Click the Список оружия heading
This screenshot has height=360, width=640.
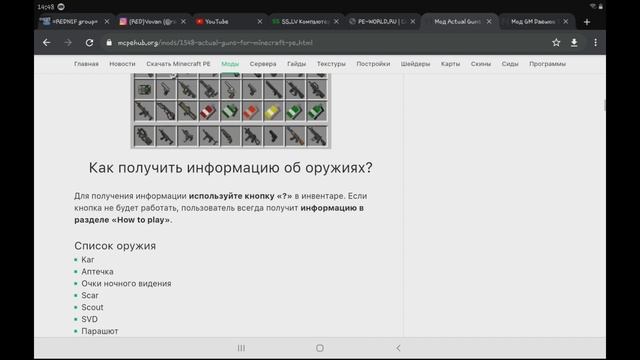pyautogui.click(x=115, y=246)
